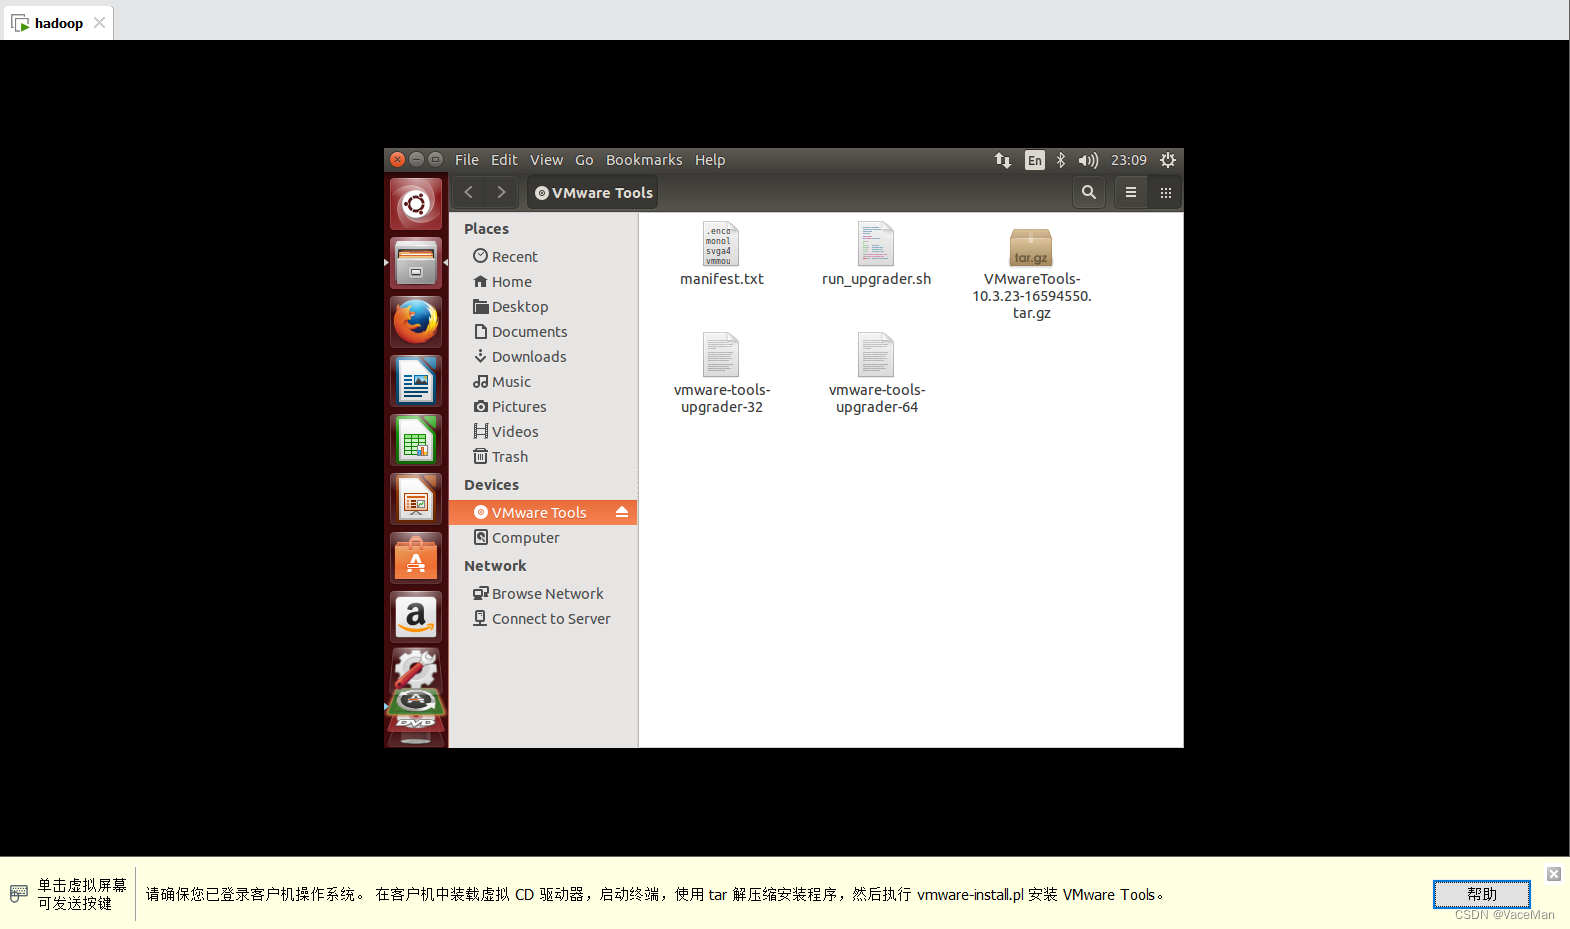Open Downloads in the sidebar
The height and width of the screenshot is (929, 1570).
pos(543,357)
